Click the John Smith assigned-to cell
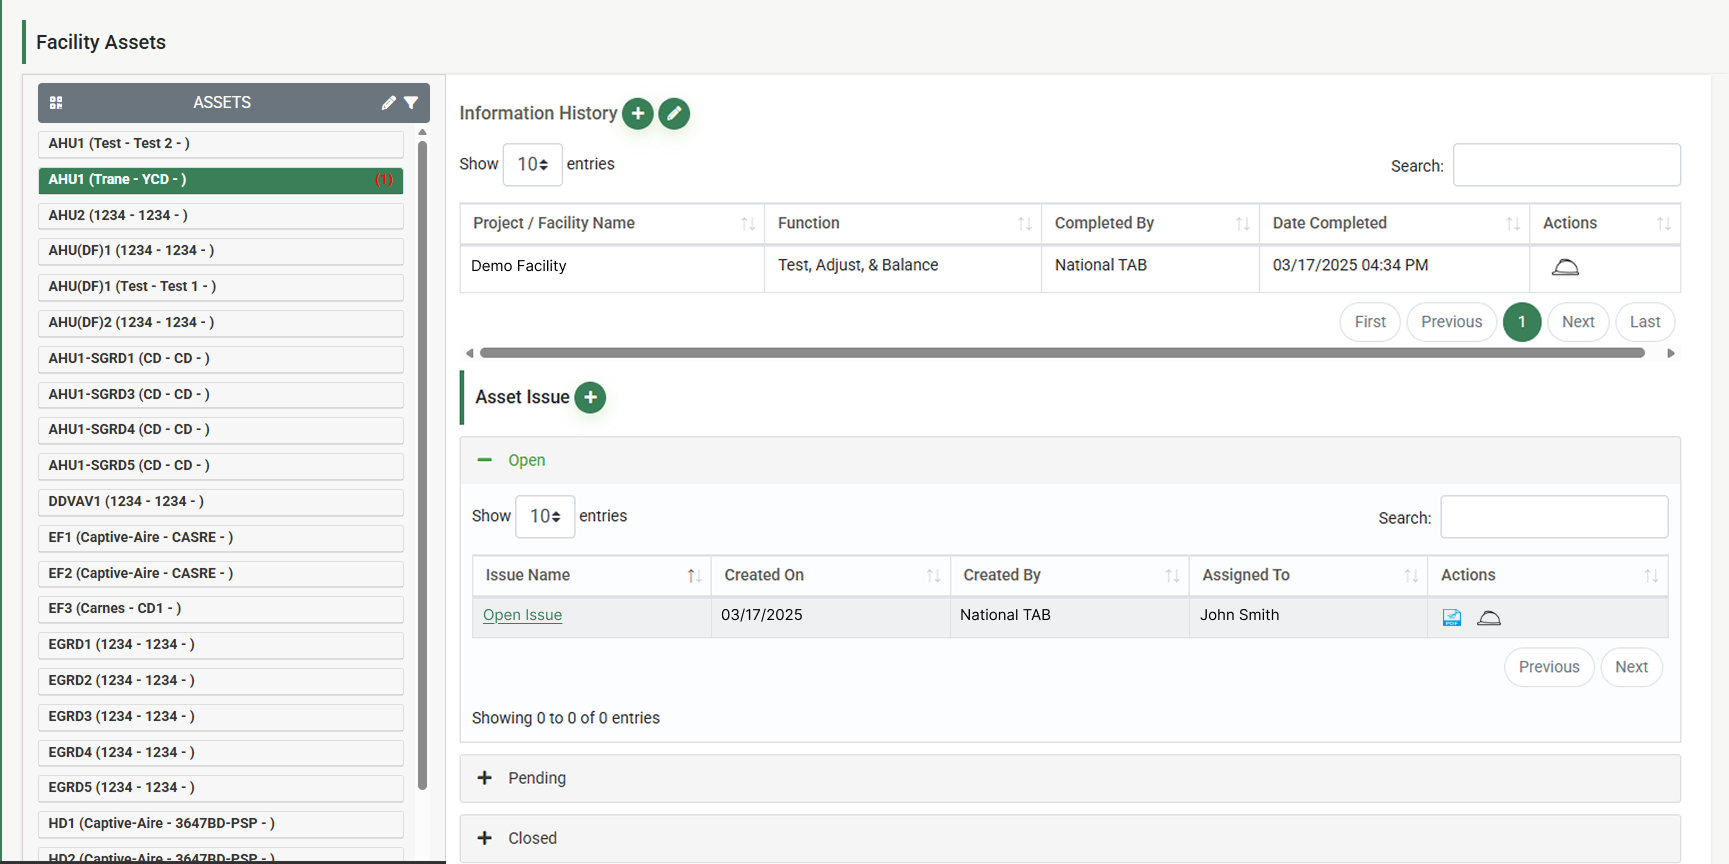Screen dimensions: 1729x864 [x=1308, y=616]
